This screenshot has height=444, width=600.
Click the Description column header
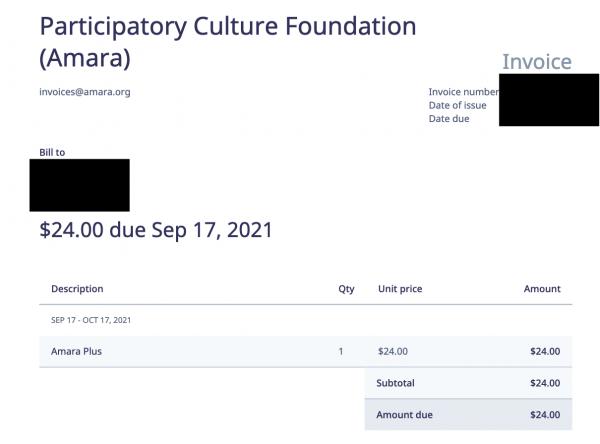coord(77,289)
